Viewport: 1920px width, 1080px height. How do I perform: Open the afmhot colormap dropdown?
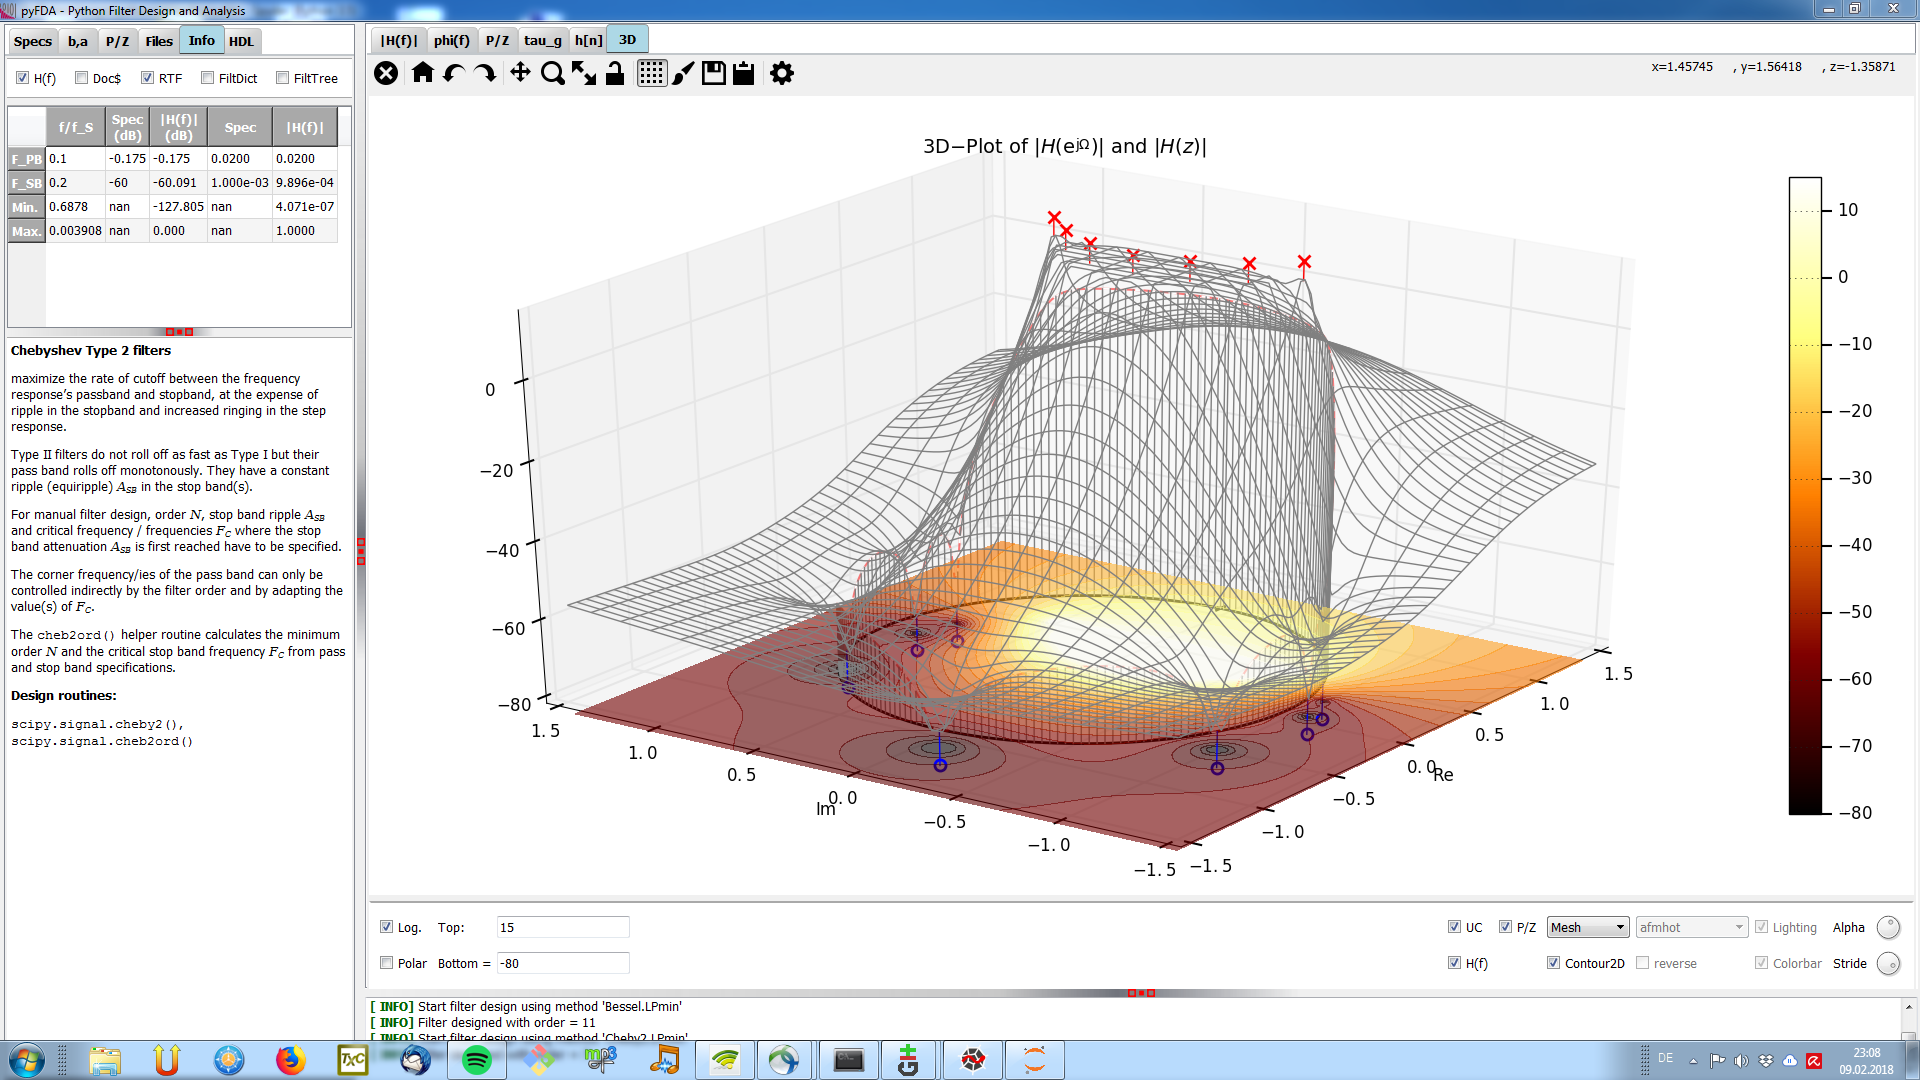1690,927
